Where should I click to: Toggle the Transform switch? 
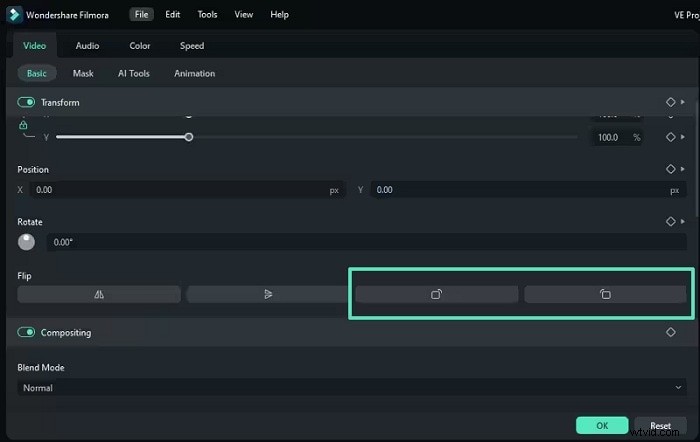coord(26,102)
